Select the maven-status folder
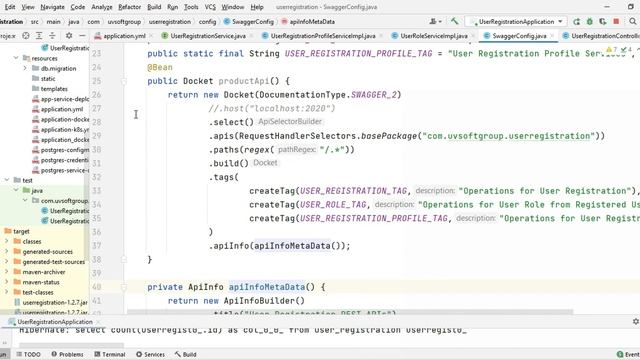Image resolution: width=640 pixels, height=360 pixels. [x=41, y=282]
